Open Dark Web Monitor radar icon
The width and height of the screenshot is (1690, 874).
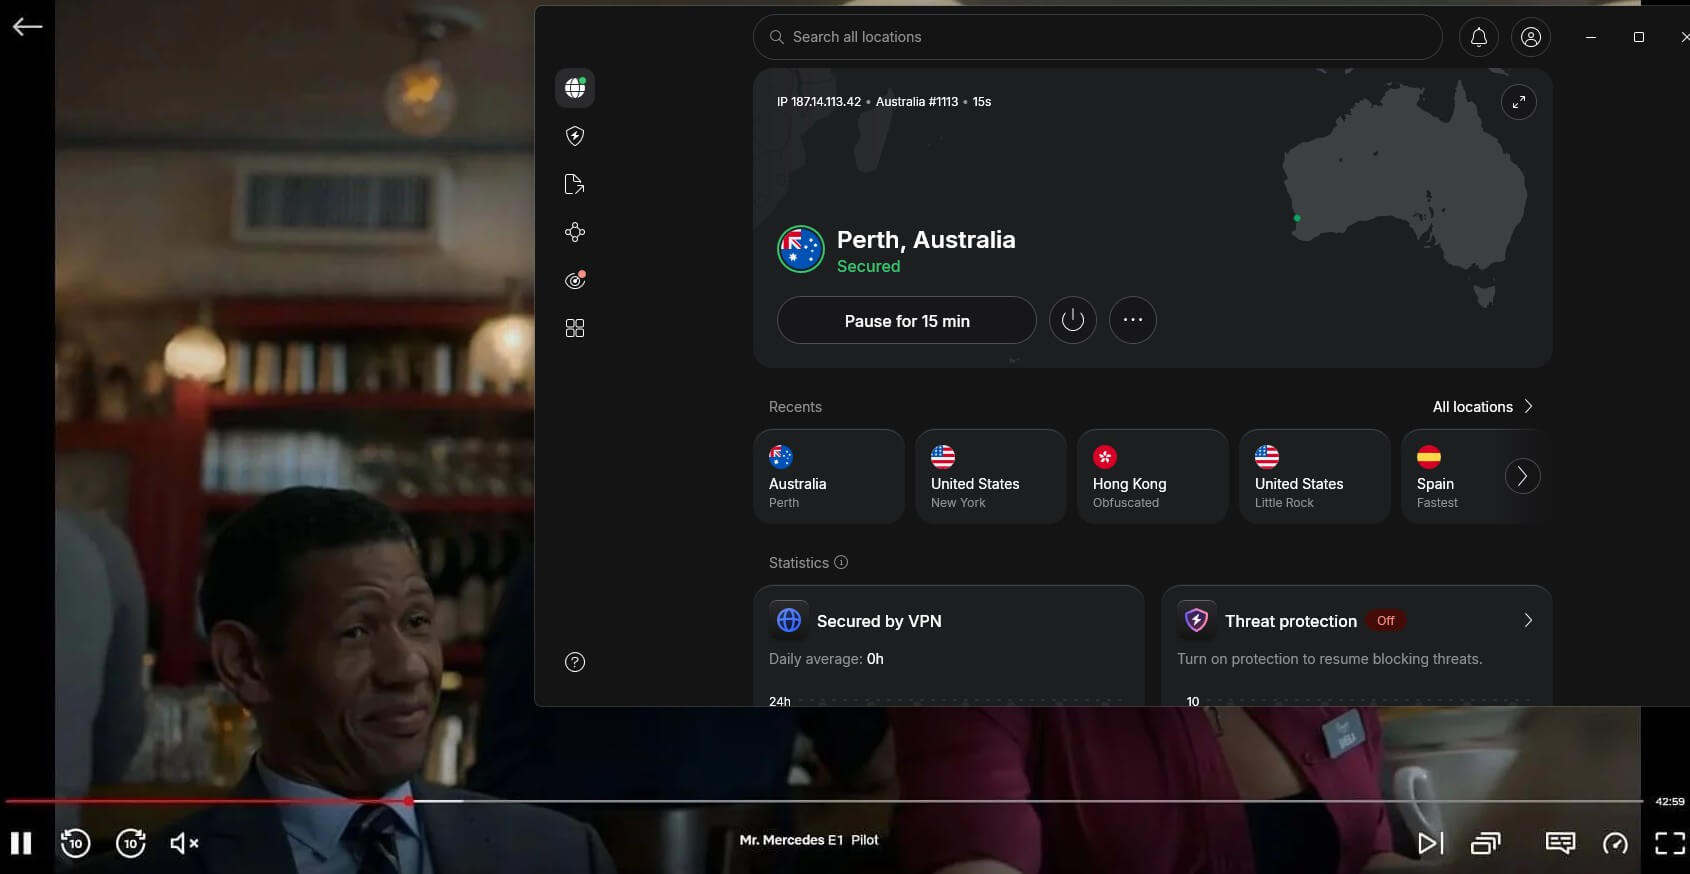point(575,280)
